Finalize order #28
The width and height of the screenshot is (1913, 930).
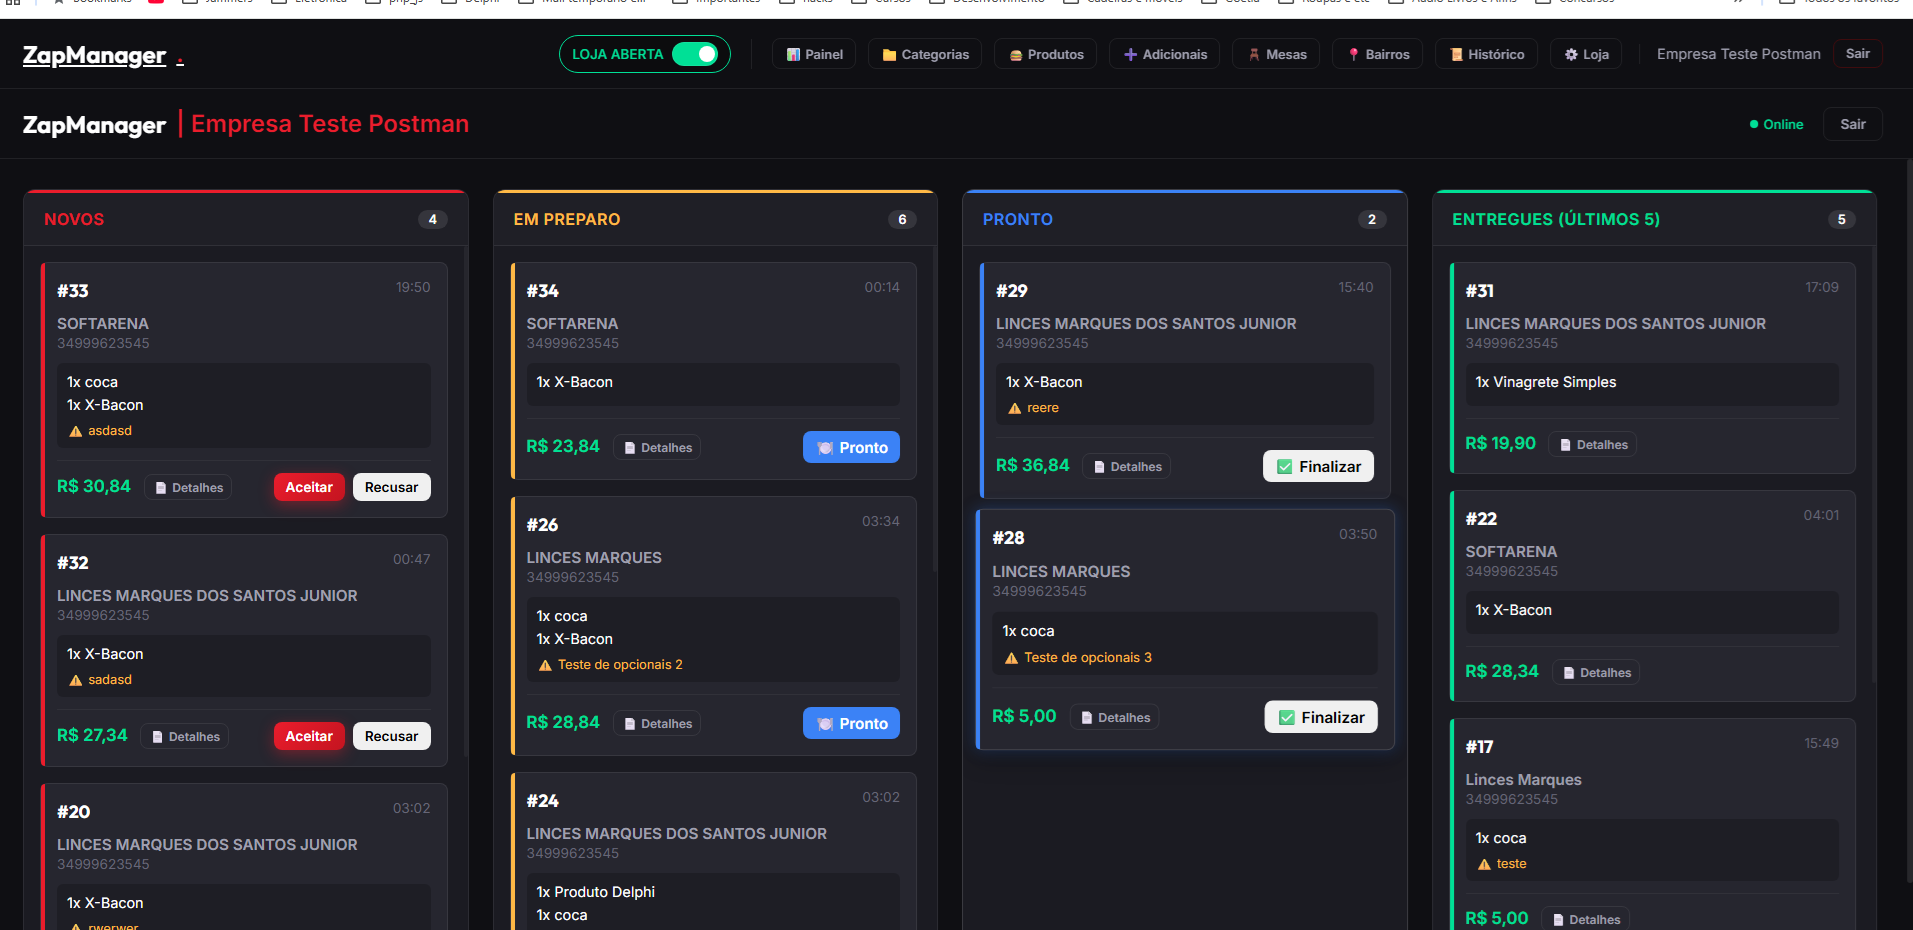coord(1321,717)
